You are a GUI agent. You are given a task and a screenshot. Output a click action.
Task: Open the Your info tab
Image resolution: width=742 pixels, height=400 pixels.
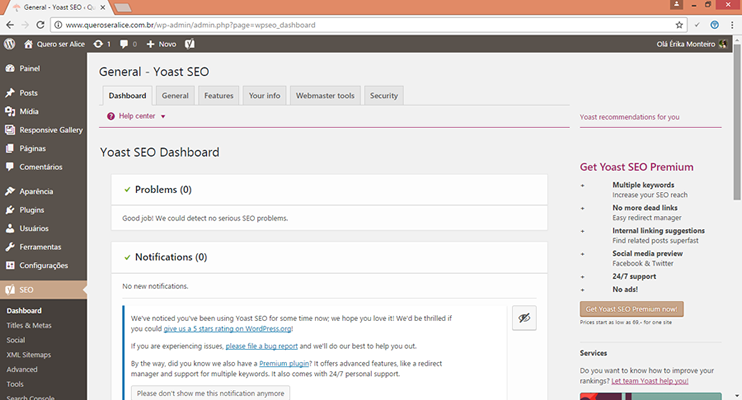click(x=265, y=96)
